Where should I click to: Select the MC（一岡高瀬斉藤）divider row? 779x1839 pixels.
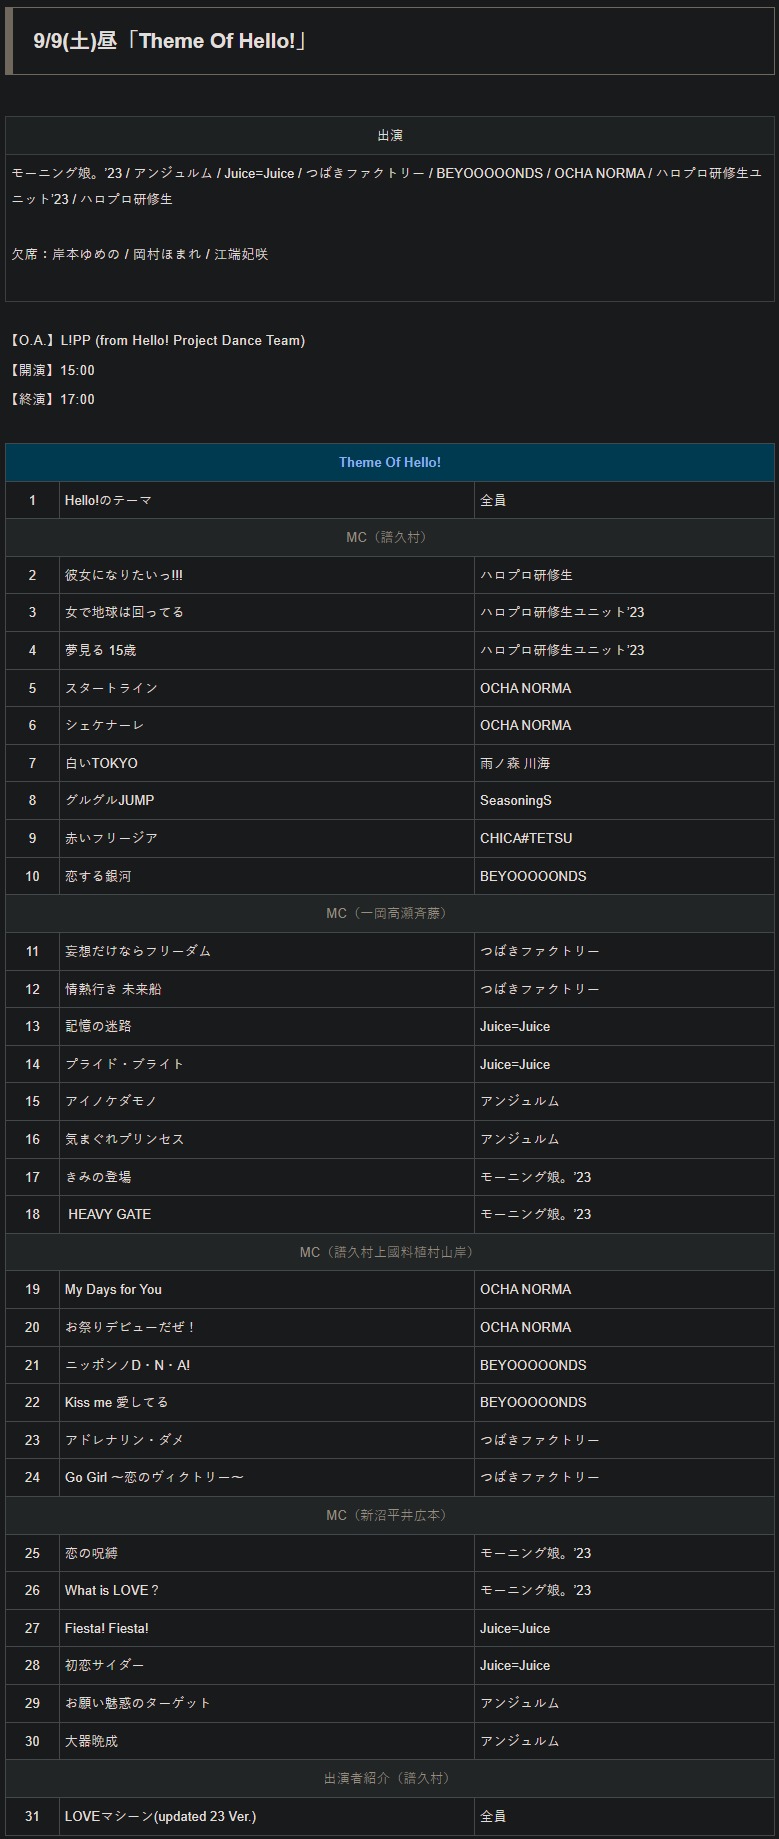click(x=390, y=913)
